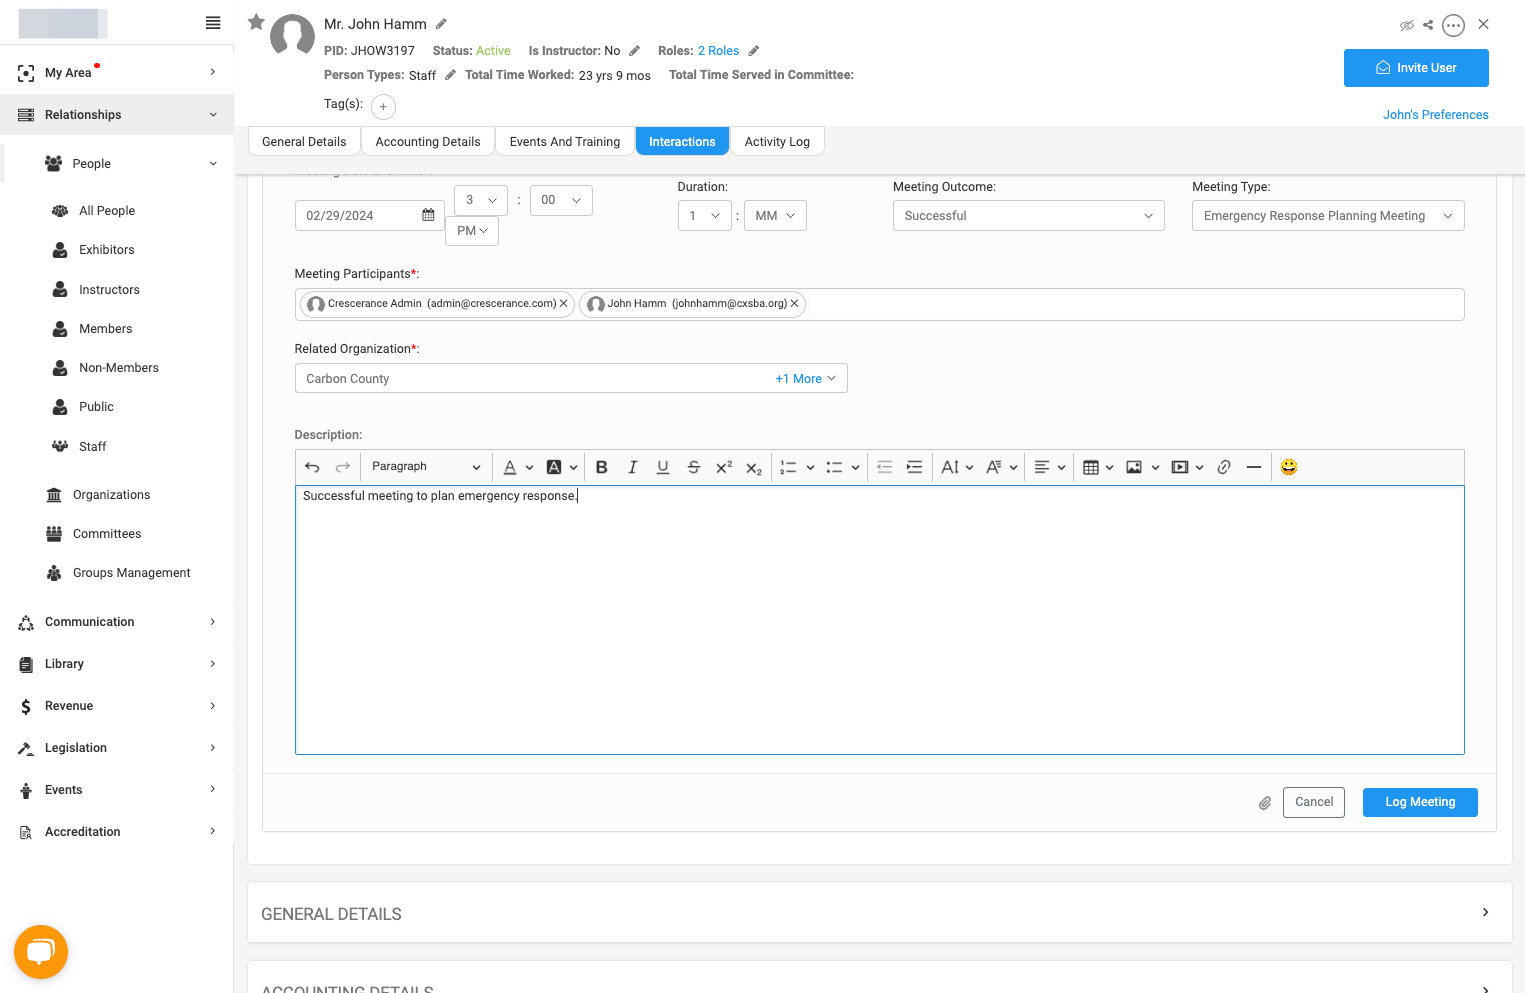Open the live chat bubble widget
The width and height of the screenshot is (1525, 993).
click(41, 952)
